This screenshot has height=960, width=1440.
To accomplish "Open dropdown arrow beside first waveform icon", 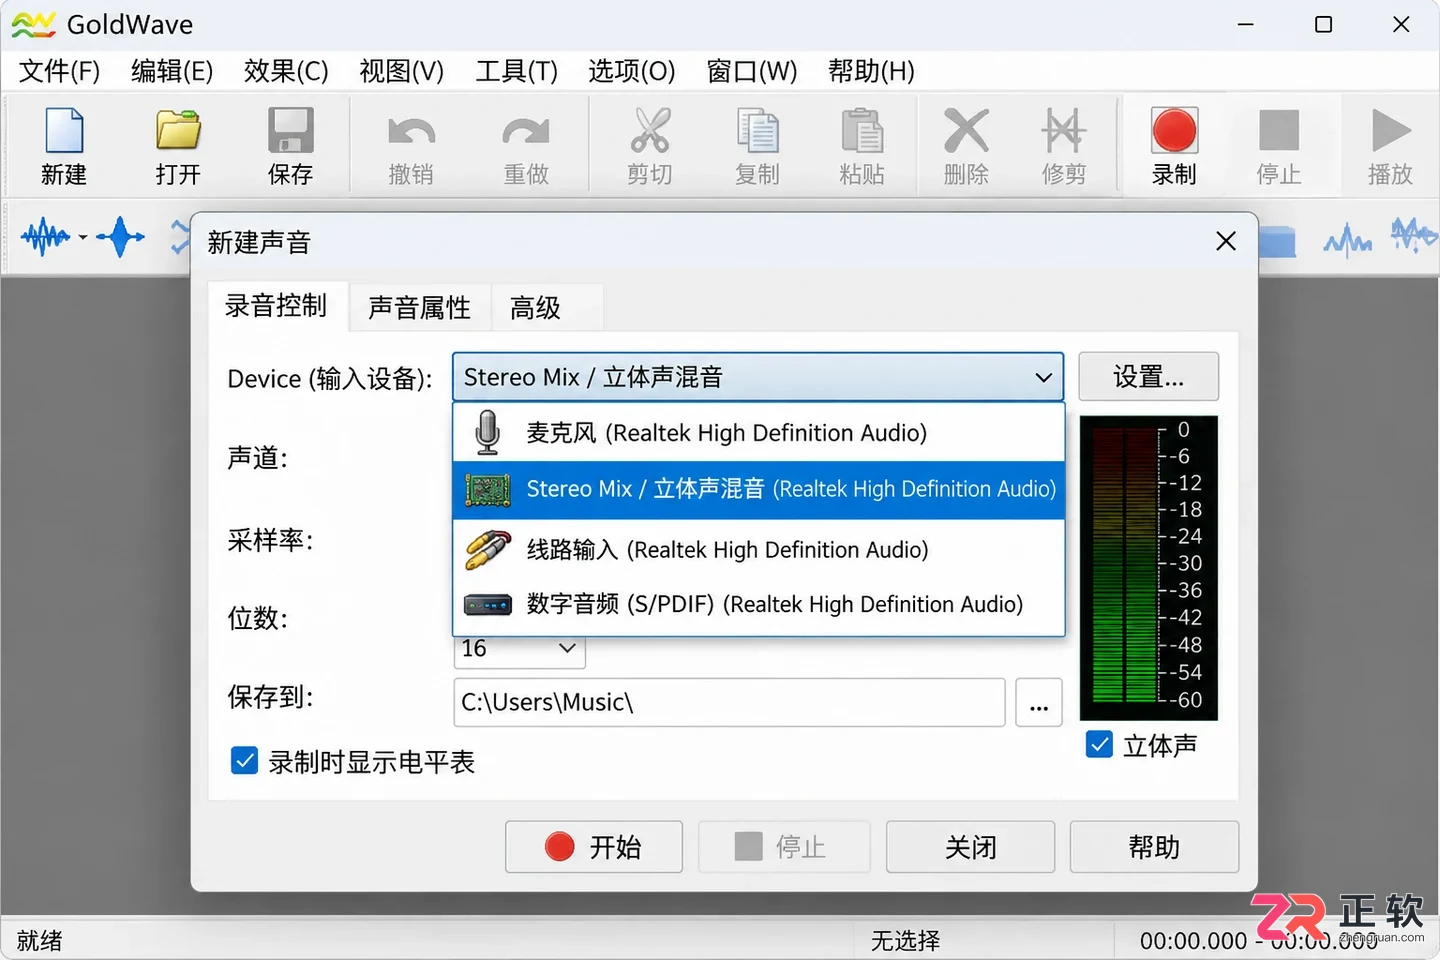I will tap(83, 238).
